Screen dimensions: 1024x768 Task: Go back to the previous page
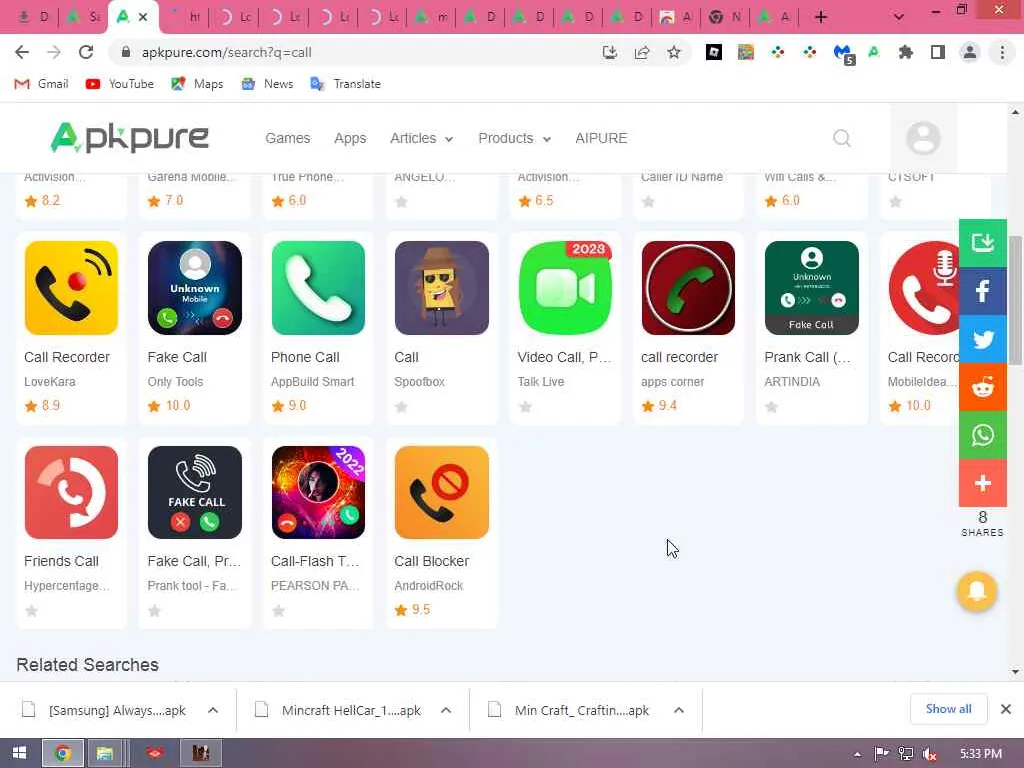22,52
